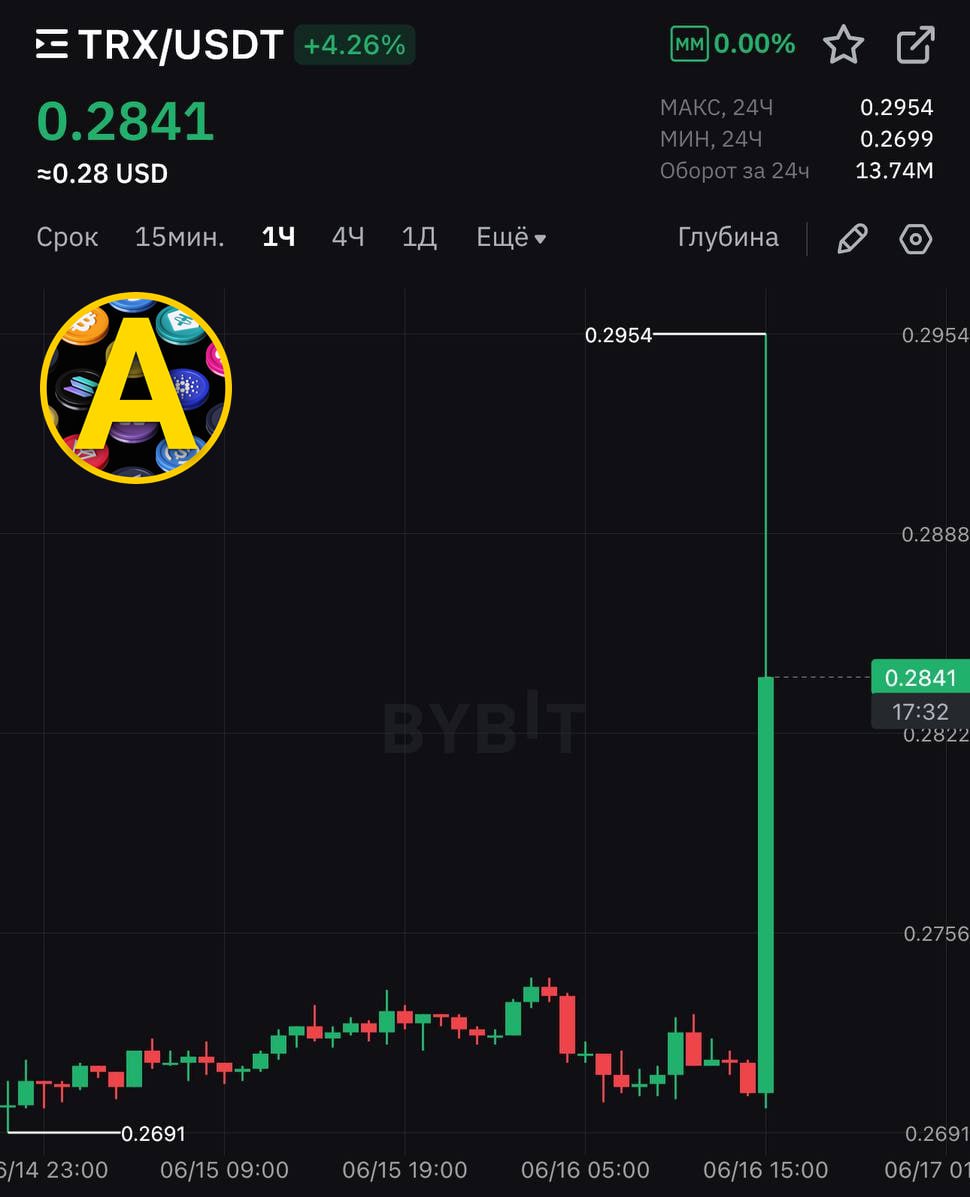Switch to the 1Д timeframe

click(419, 237)
